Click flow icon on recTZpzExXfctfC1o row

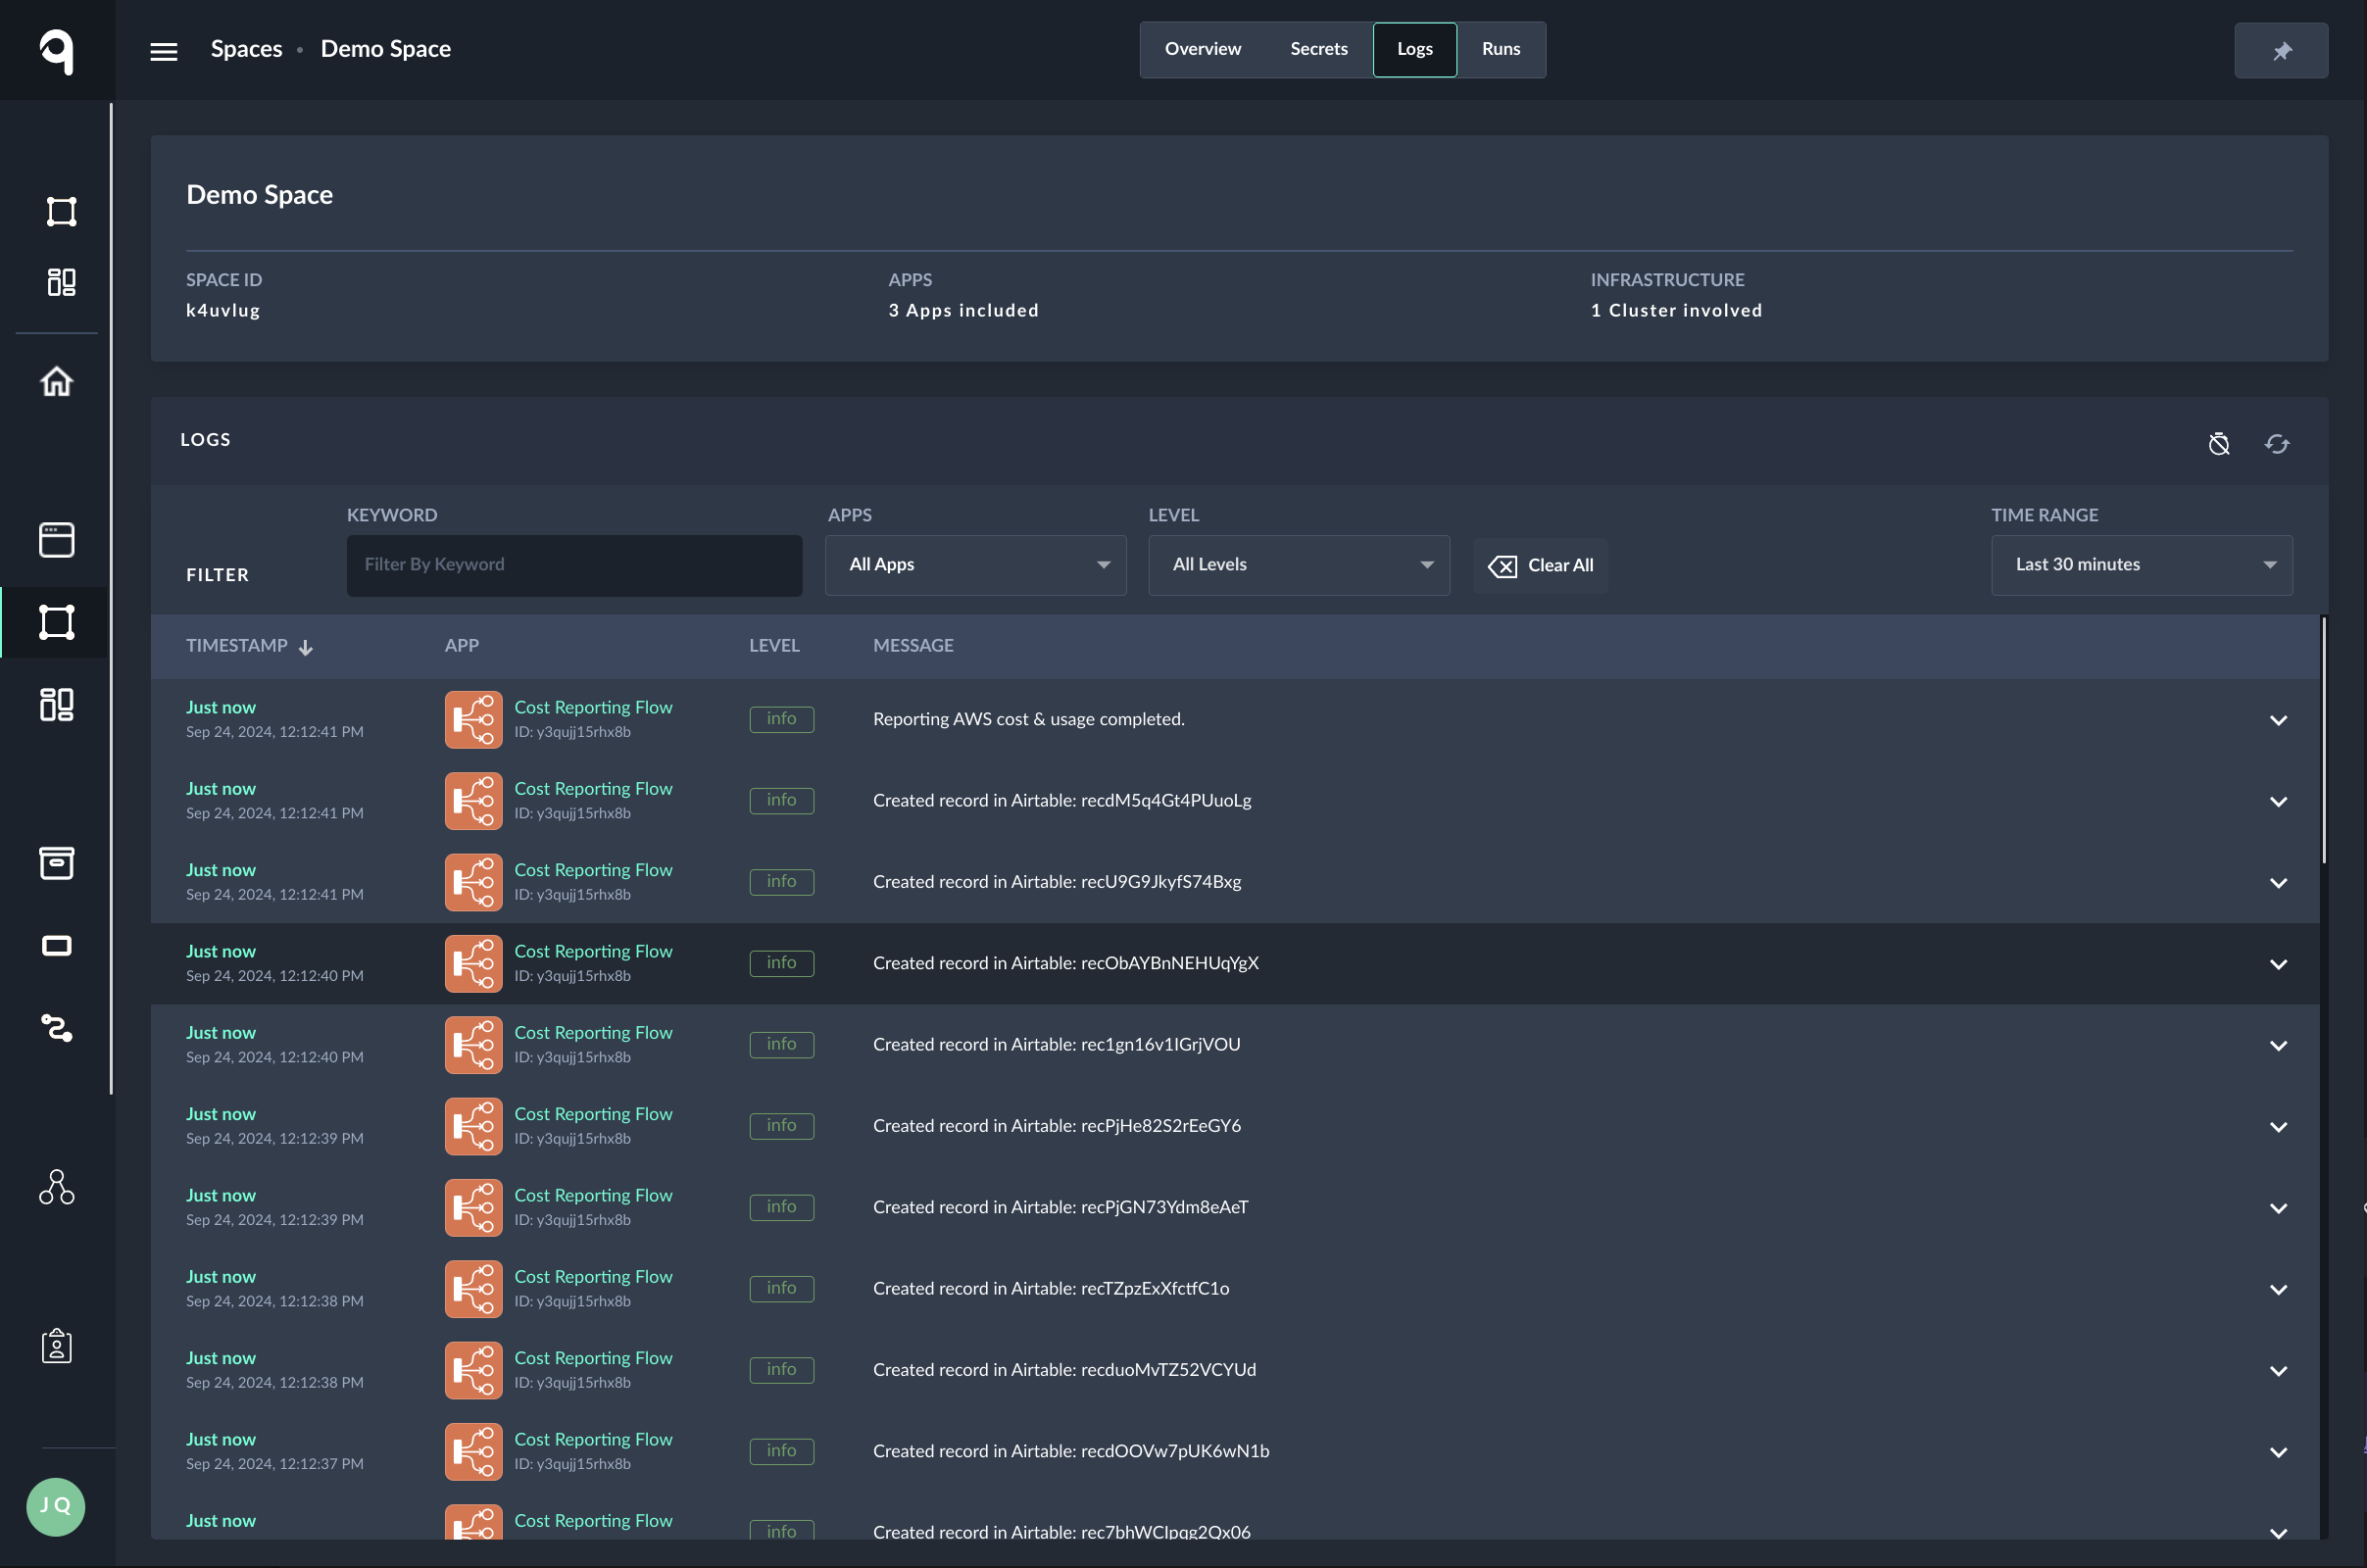pyautogui.click(x=473, y=1289)
